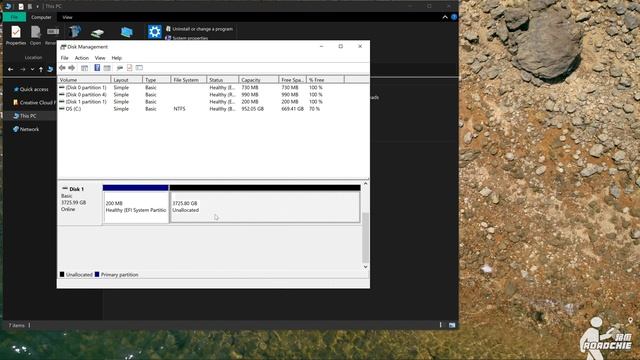Click the Explorer help question mark icon
Viewport: 640px width, 360px height.
pyautogui.click(x=454, y=17)
